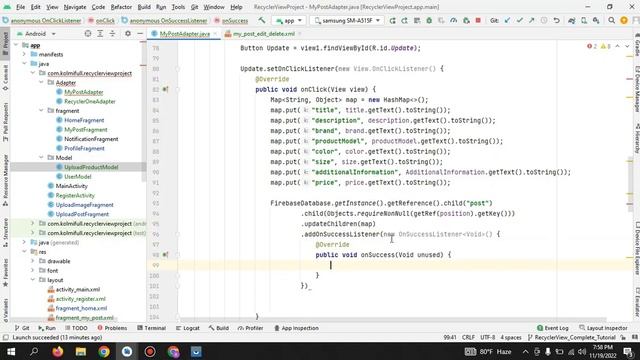The image size is (640, 360).
Task: Expand the manifests folder
Action: [x=24, y=54]
